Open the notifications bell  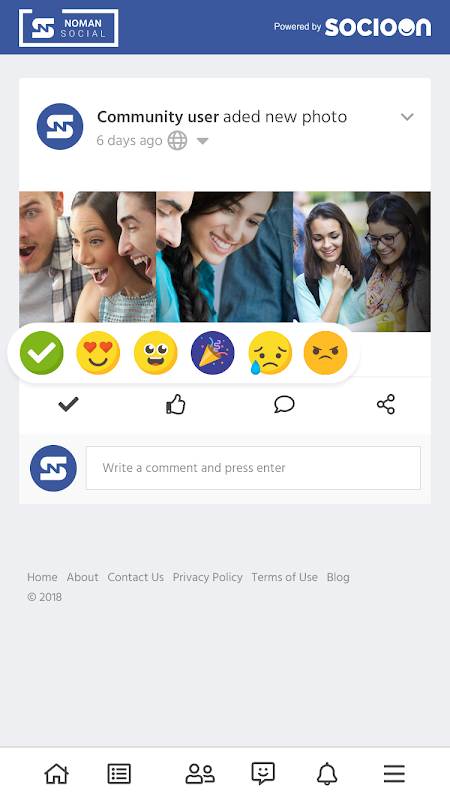(x=327, y=774)
